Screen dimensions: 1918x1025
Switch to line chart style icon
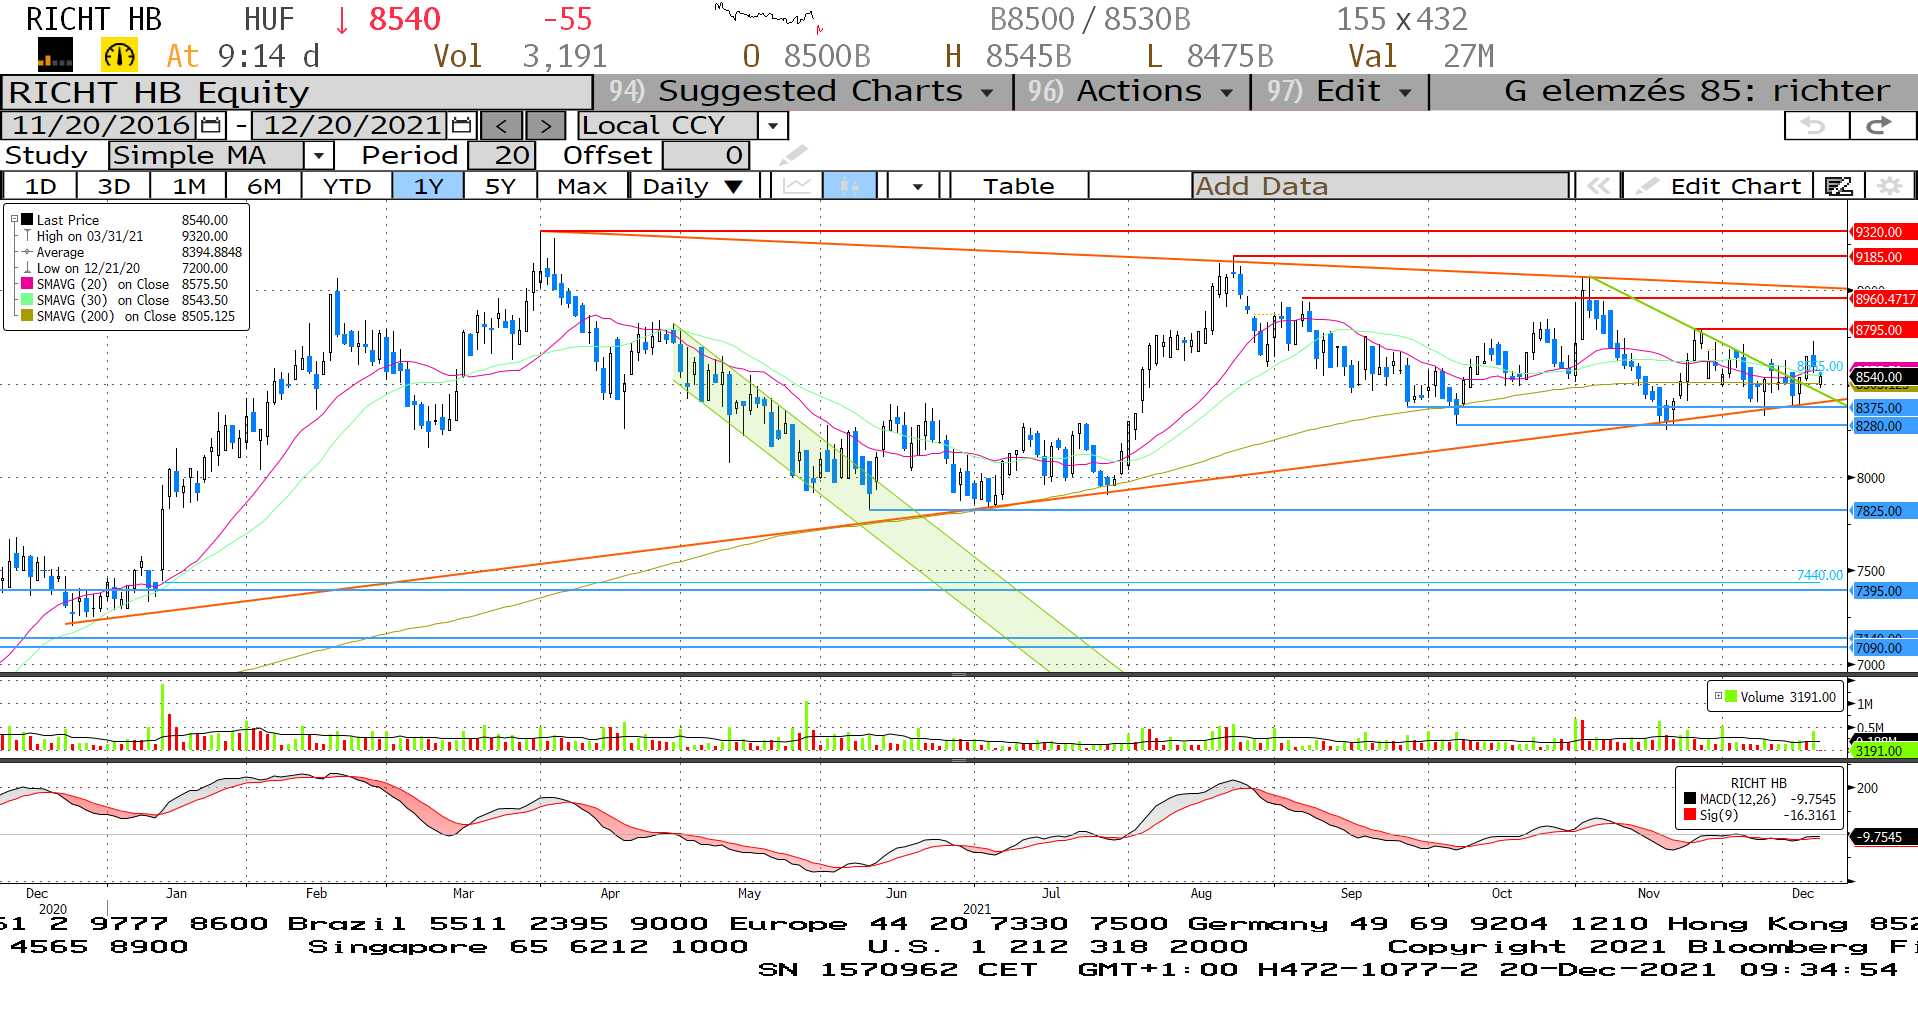tap(797, 186)
